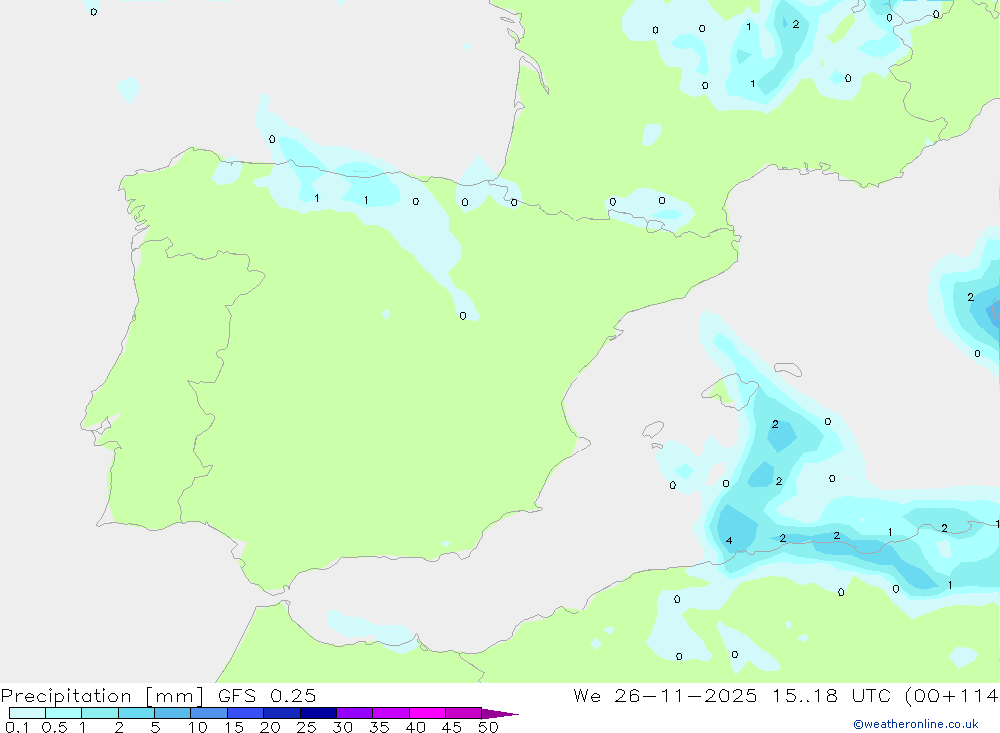The width and height of the screenshot is (1000, 733).
Task: Click the '20' legend tick label
Action: [x=270, y=727]
